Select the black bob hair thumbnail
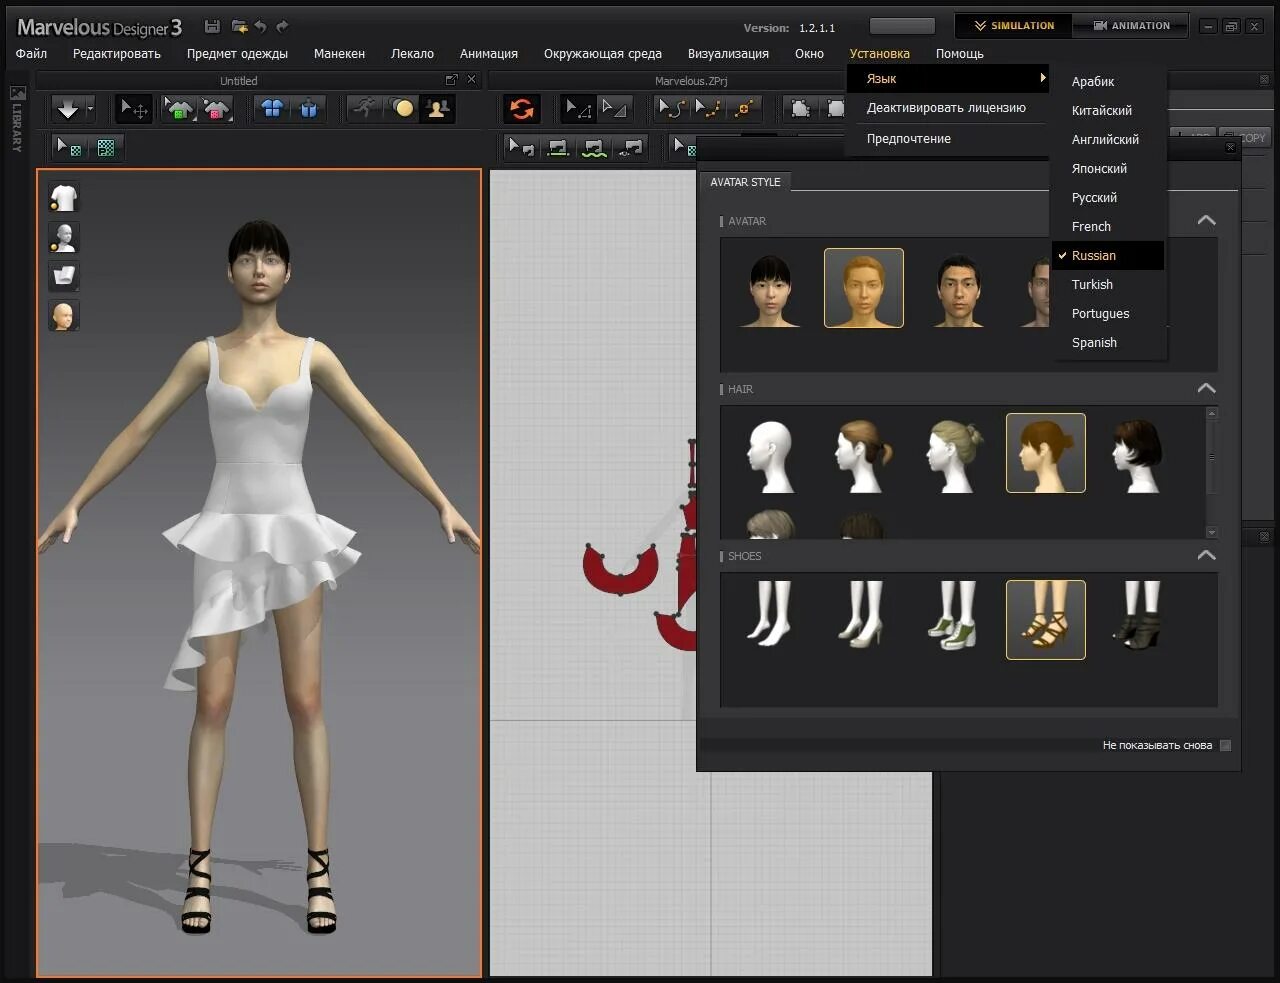The height and width of the screenshot is (983, 1280). (1136, 453)
